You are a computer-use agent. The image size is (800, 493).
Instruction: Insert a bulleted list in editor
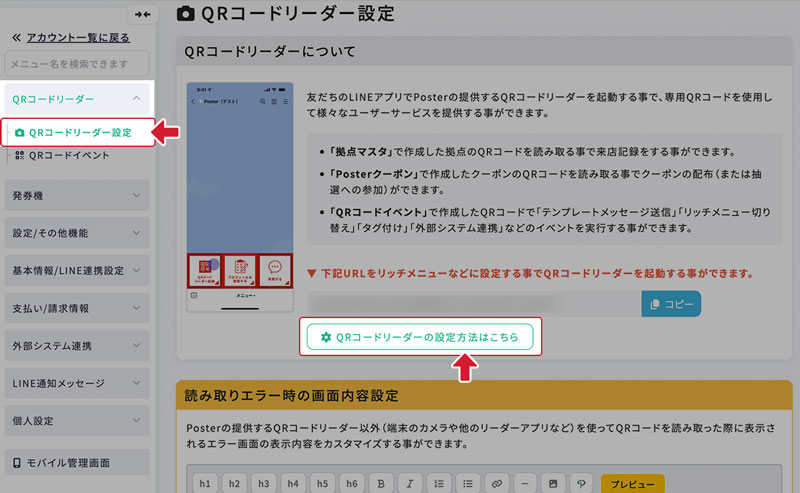(x=465, y=483)
